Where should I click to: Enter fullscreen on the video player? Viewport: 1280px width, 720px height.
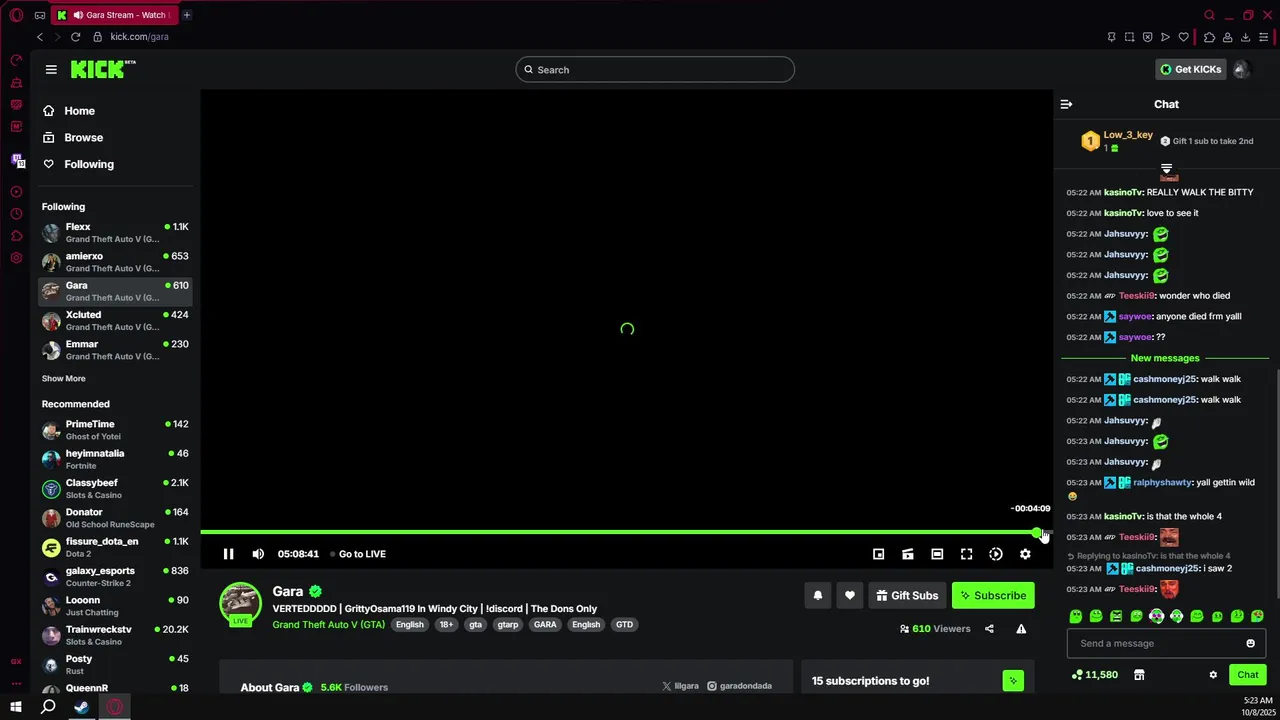(966, 554)
